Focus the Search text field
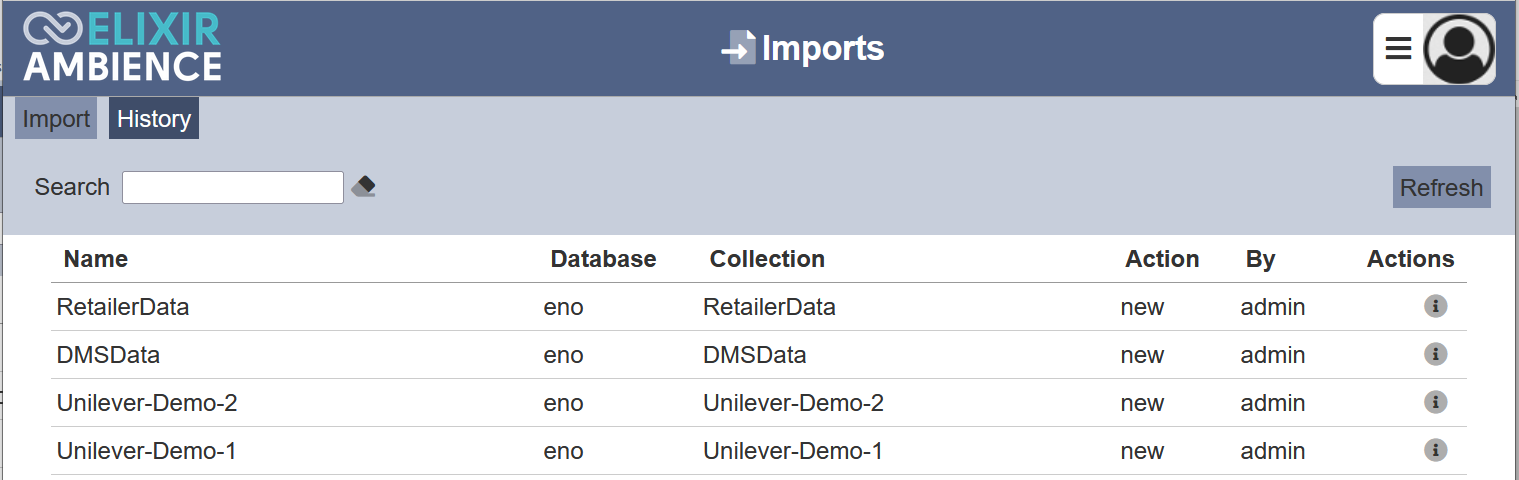Screen dimensions: 1519x480 tap(233, 187)
